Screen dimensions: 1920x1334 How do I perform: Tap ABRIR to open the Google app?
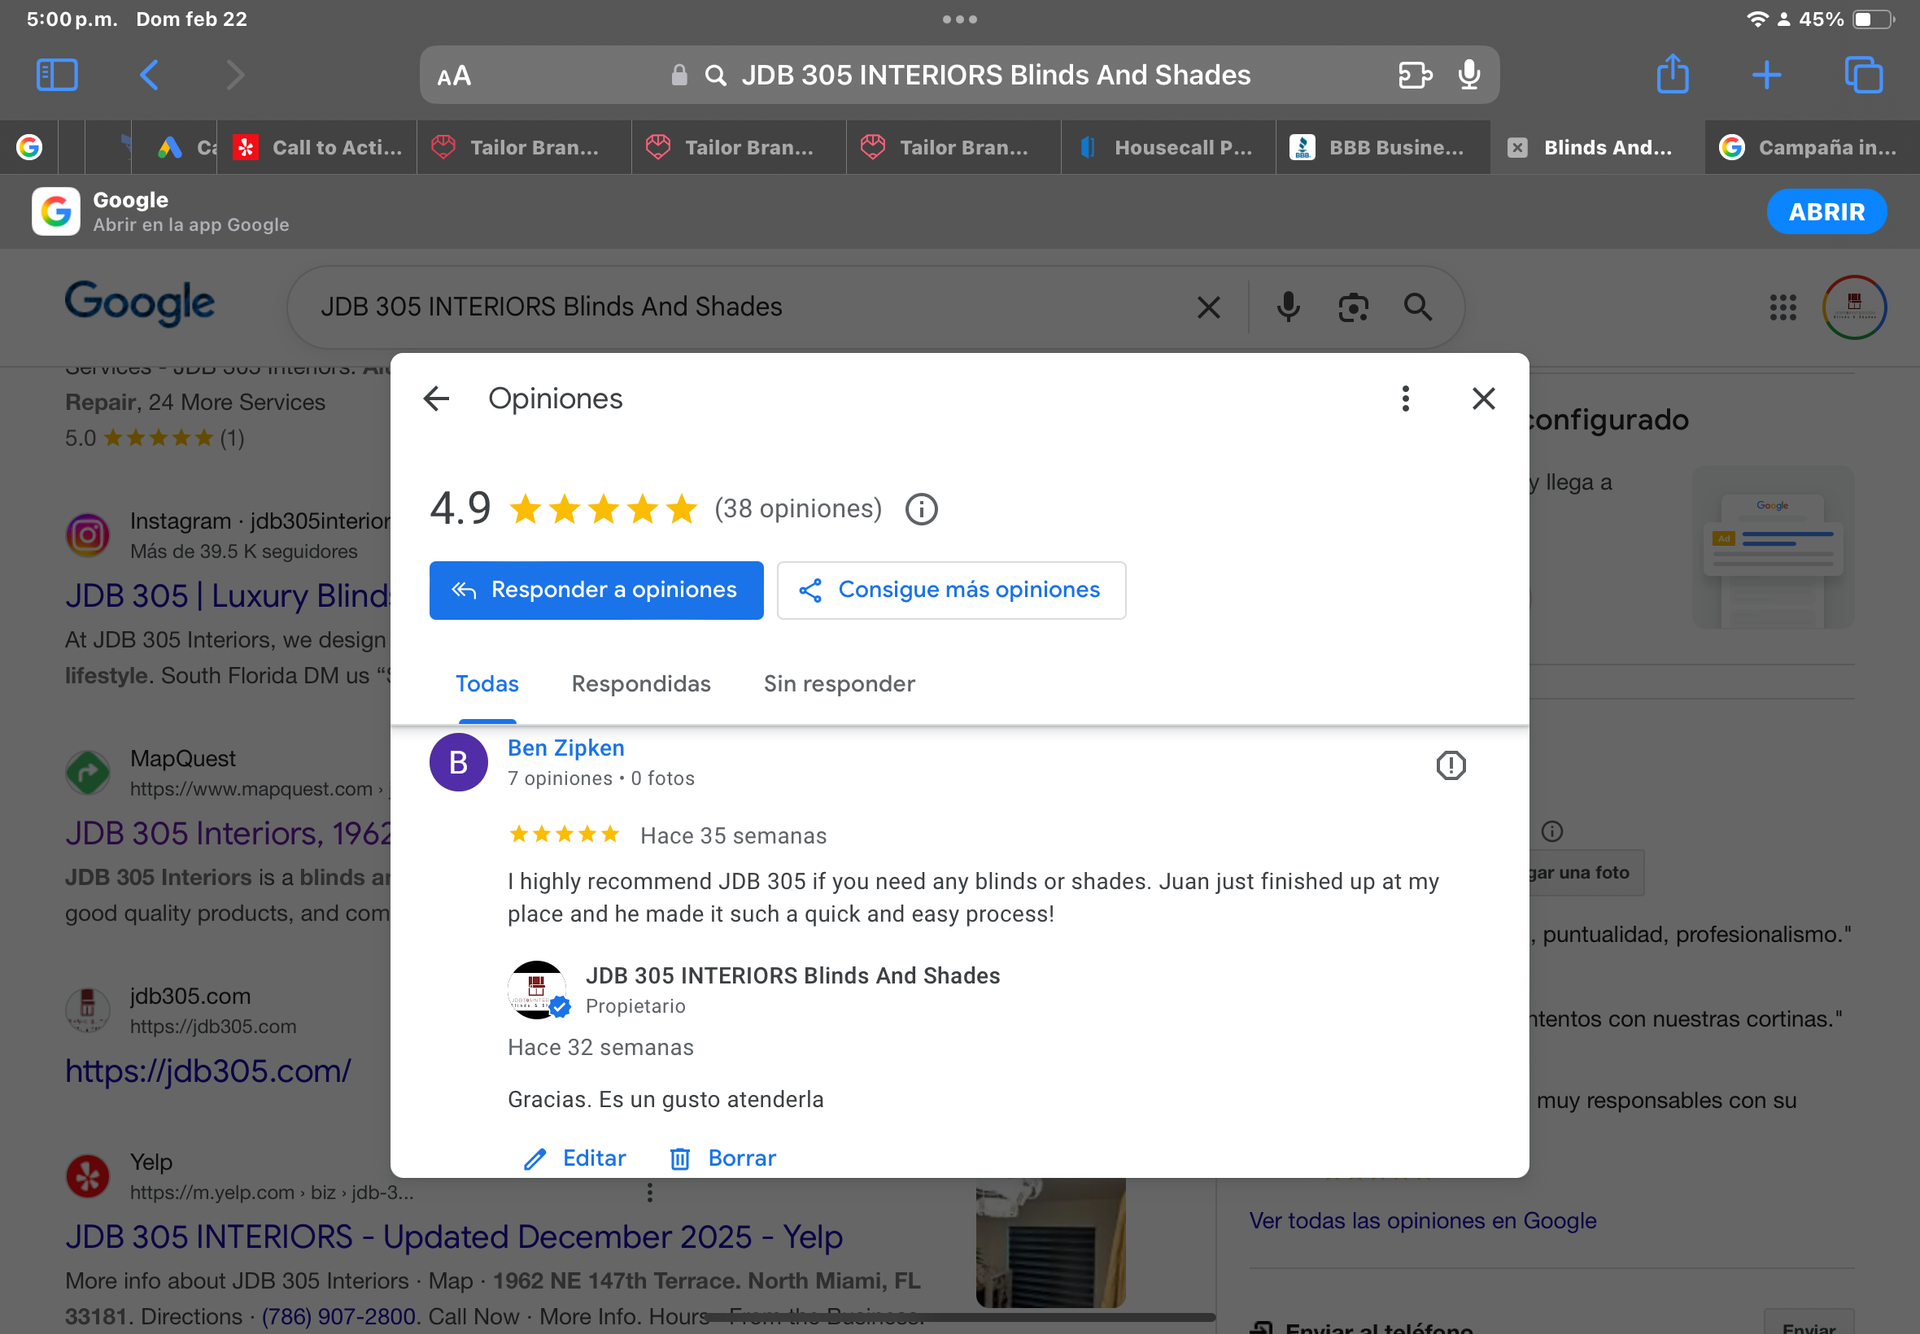point(1826,212)
